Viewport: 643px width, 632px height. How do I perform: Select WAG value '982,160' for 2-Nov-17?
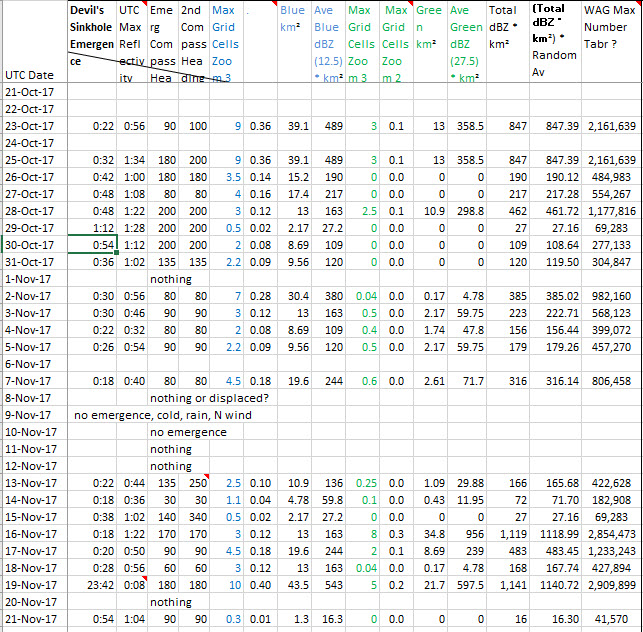point(612,296)
